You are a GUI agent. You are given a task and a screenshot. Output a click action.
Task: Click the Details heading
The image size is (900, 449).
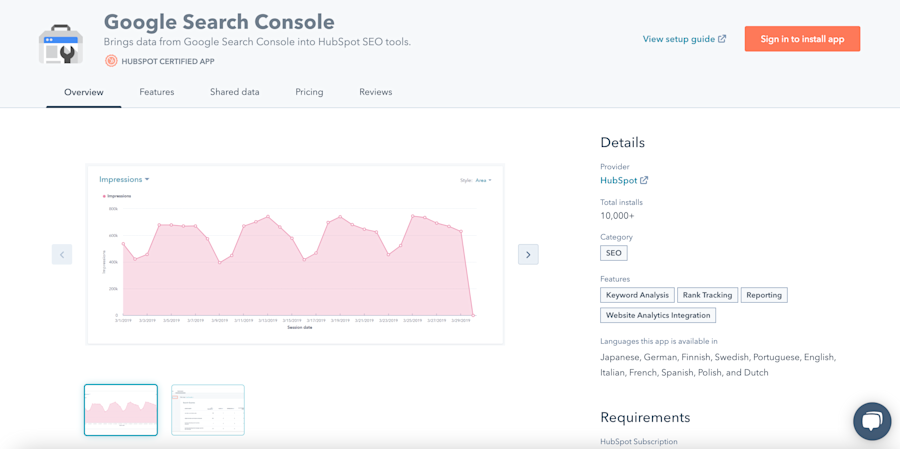622,142
